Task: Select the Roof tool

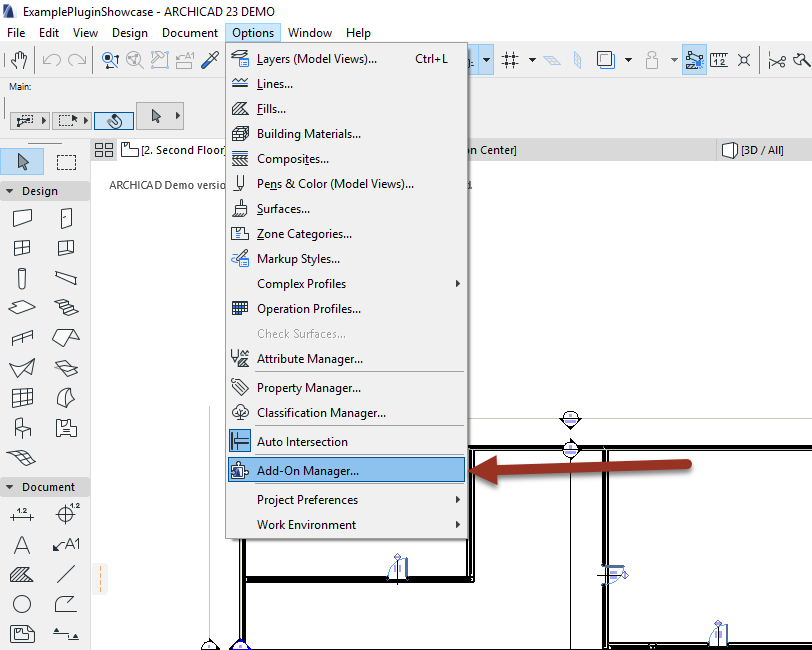Action: pyautogui.click(x=66, y=338)
